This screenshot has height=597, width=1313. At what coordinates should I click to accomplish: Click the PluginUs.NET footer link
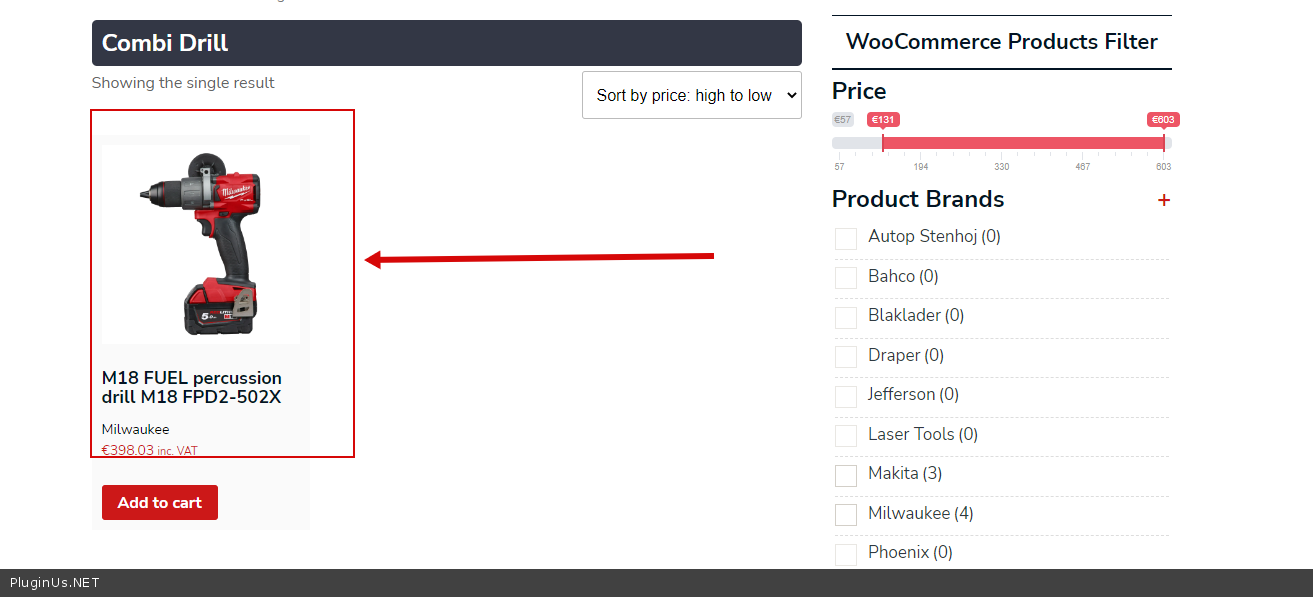[55, 583]
